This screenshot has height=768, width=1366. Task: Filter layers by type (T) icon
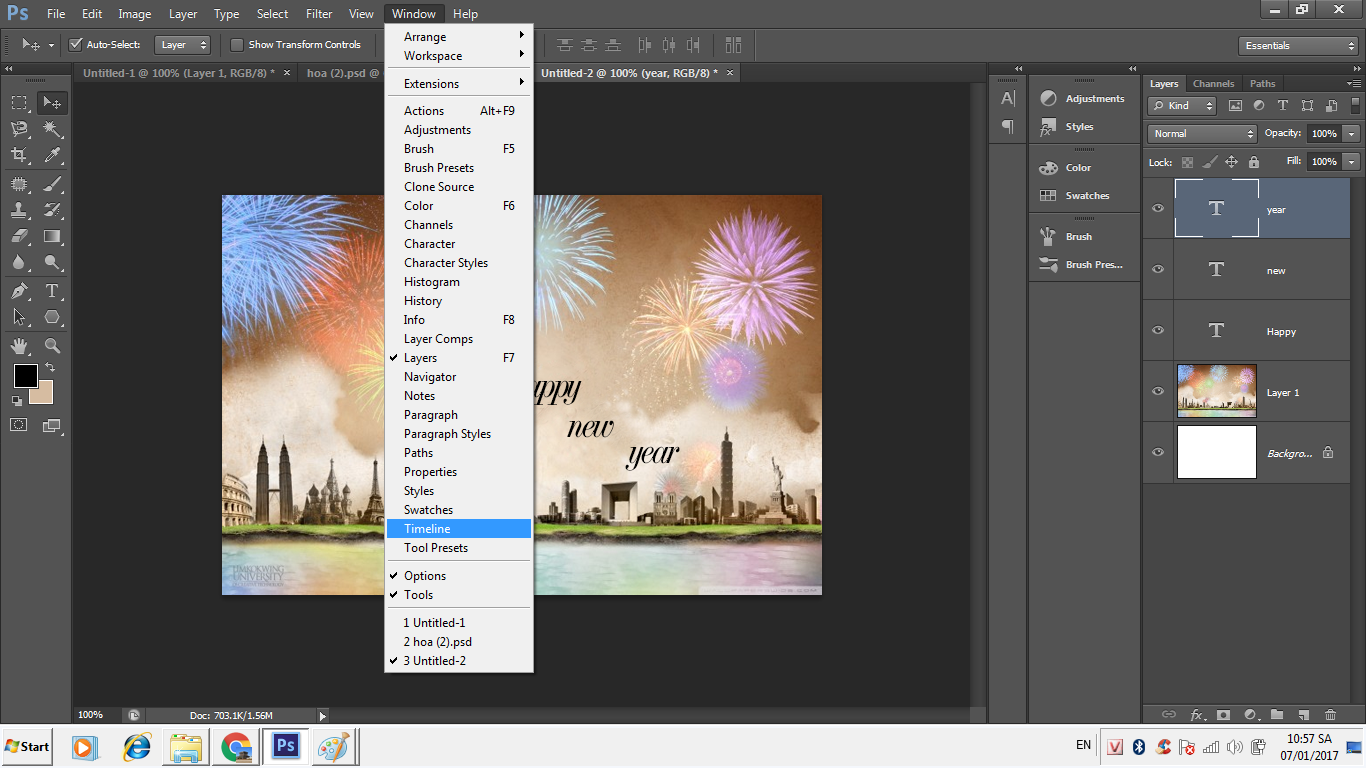[x=1283, y=106]
